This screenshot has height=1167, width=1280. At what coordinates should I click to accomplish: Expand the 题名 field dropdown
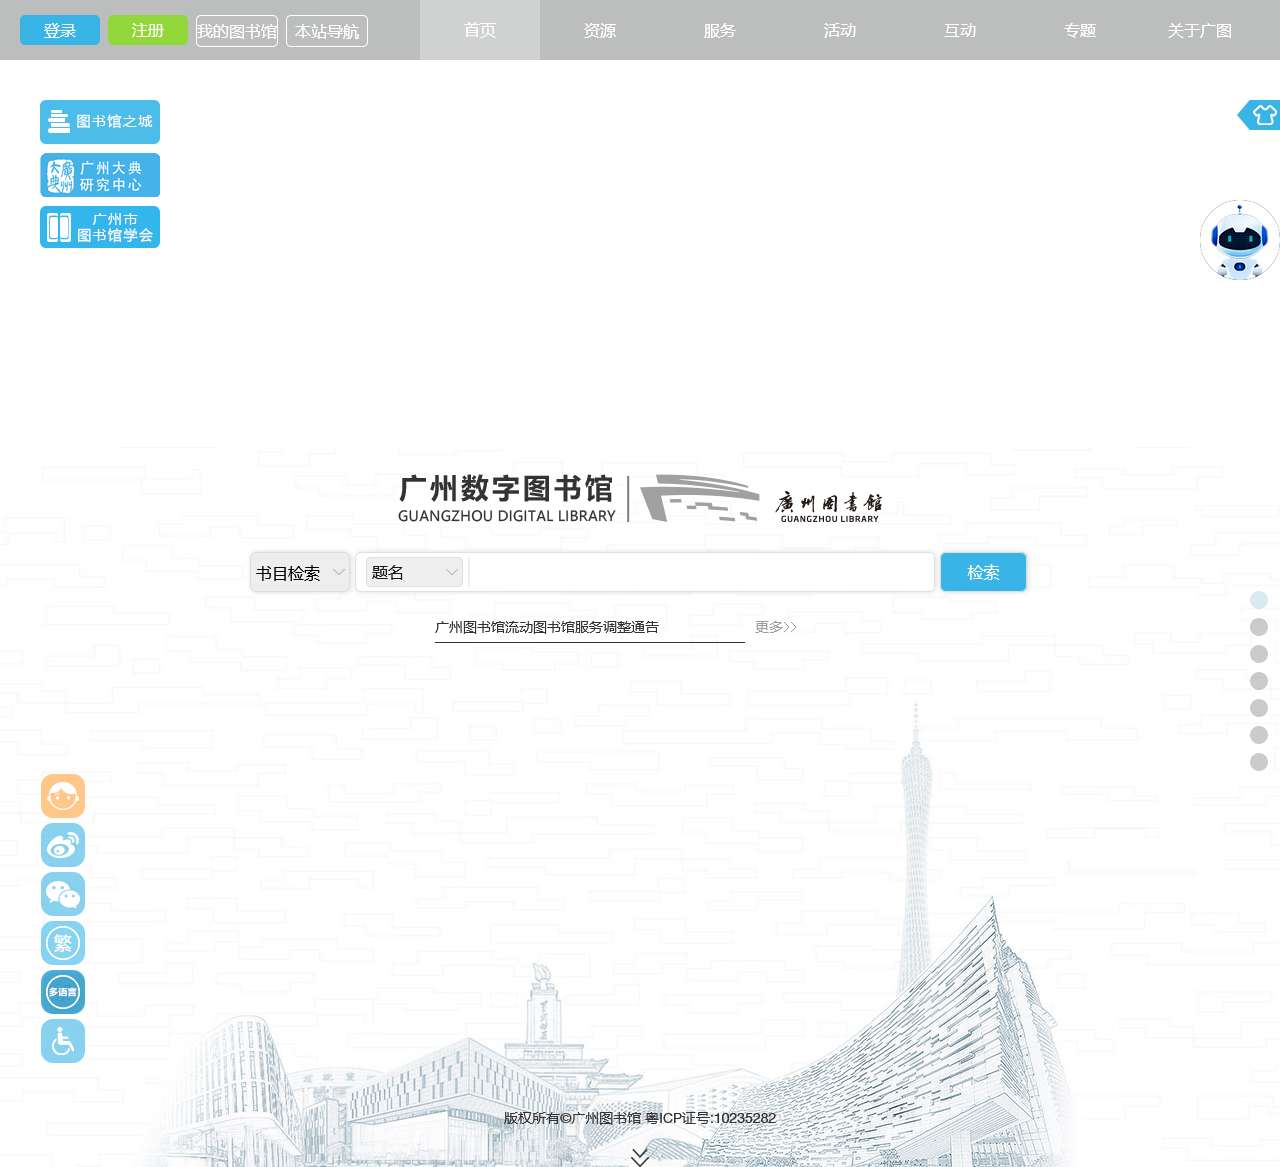coord(414,572)
